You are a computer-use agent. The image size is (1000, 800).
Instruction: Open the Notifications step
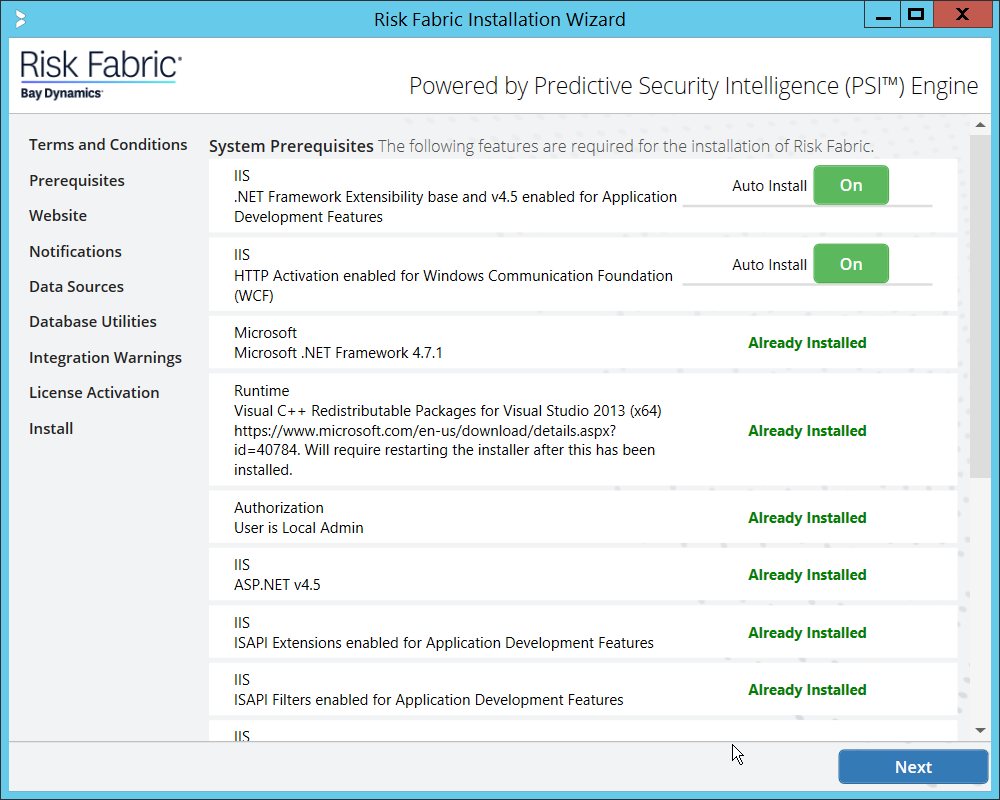tap(75, 252)
